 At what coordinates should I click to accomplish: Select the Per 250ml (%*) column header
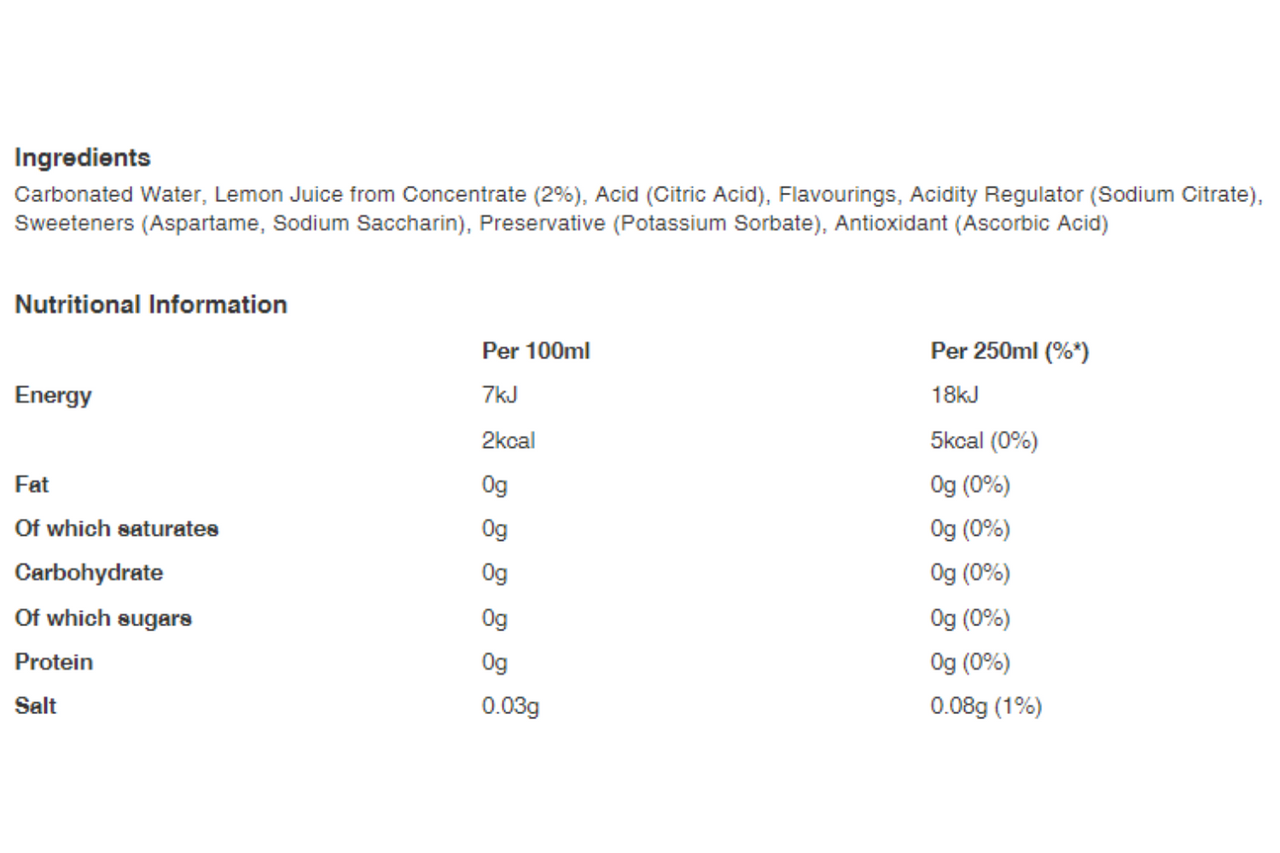1009,352
